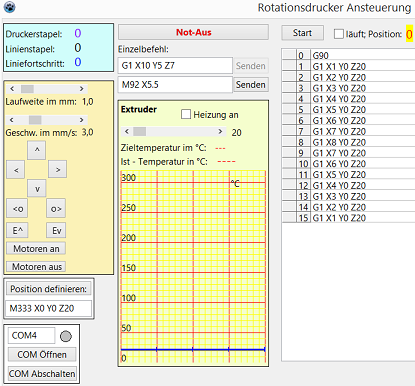Click the extruder temperature slider thumb

pos(139,131)
